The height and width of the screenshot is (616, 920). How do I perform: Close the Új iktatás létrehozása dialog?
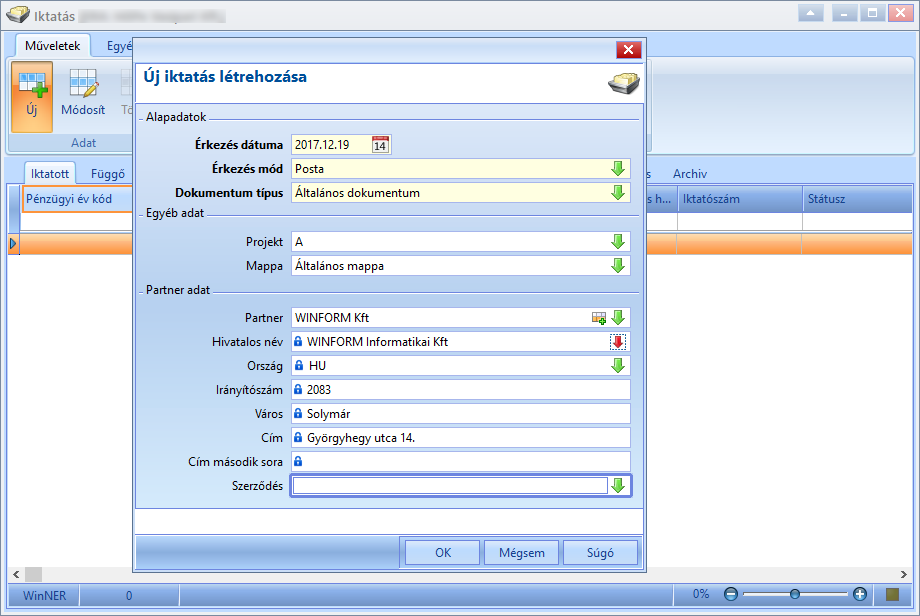click(x=628, y=50)
